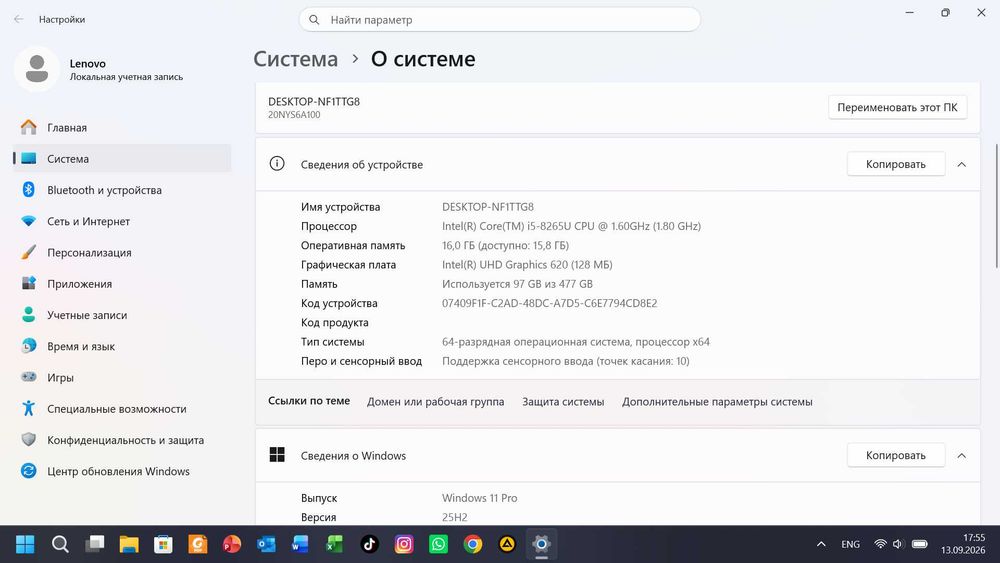Viewport: 1000px width, 563px height.
Task: Open the Главная home page
Action: [121, 128]
